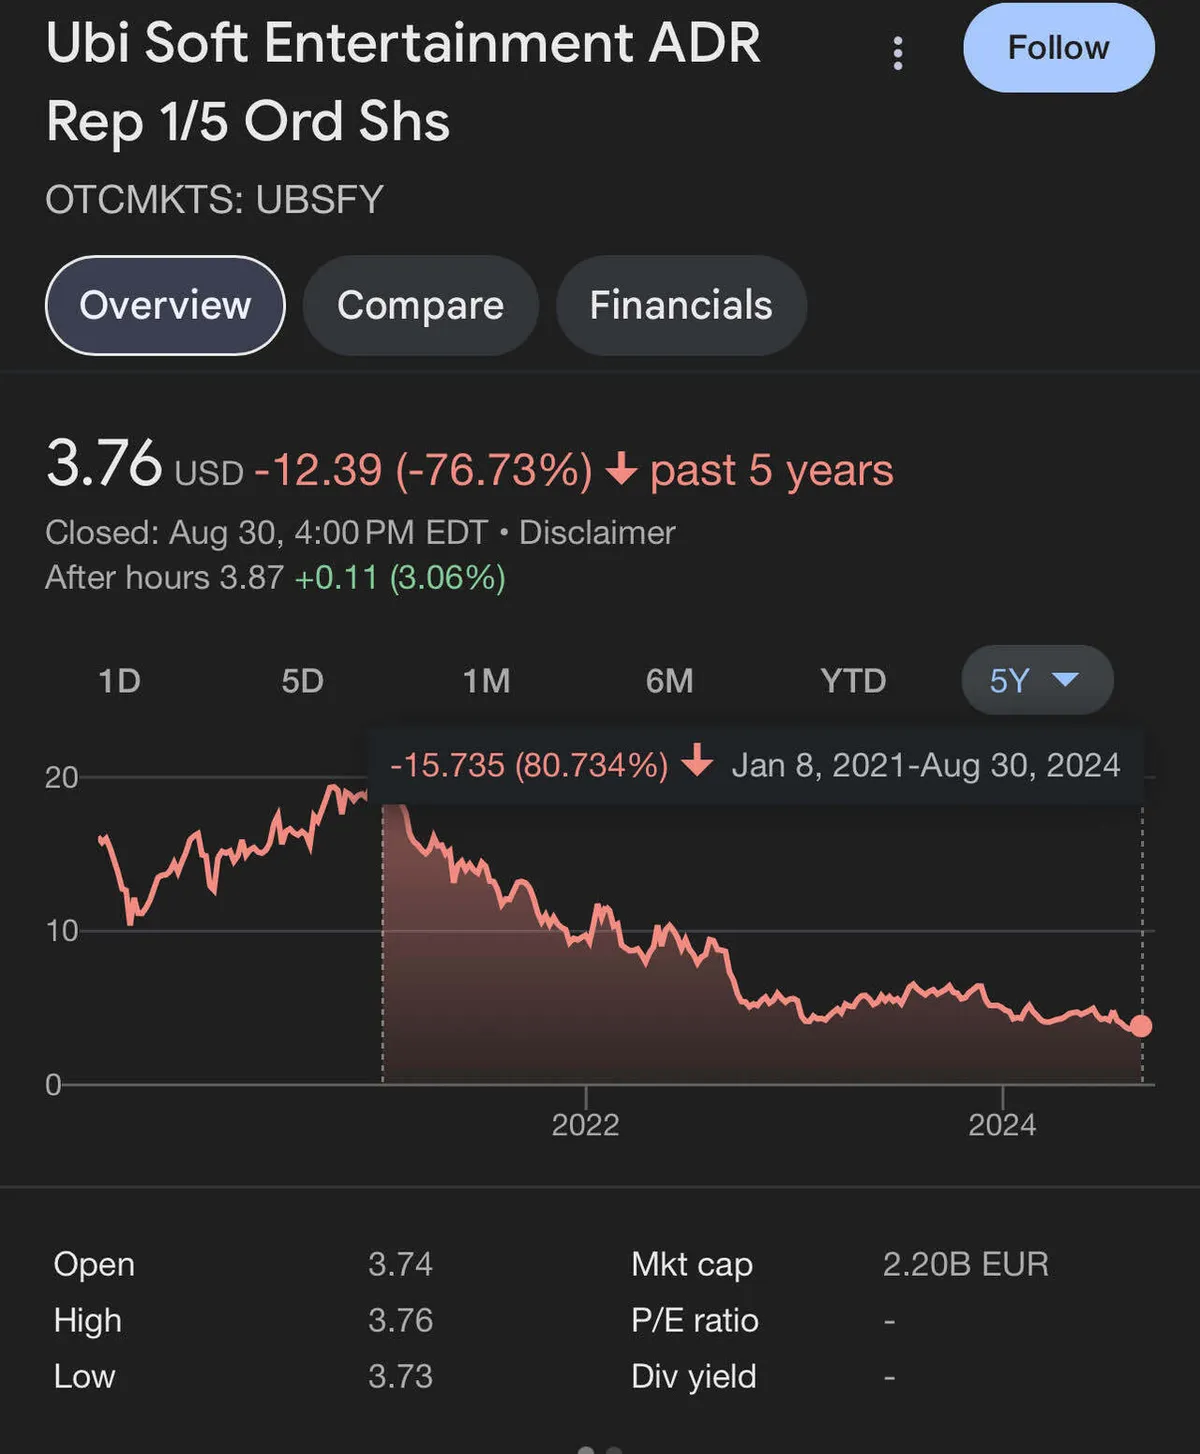Click the dropdown arrow beside 5Y
The width and height of the screenshot is (1200, 1454).
[1066, 680]
